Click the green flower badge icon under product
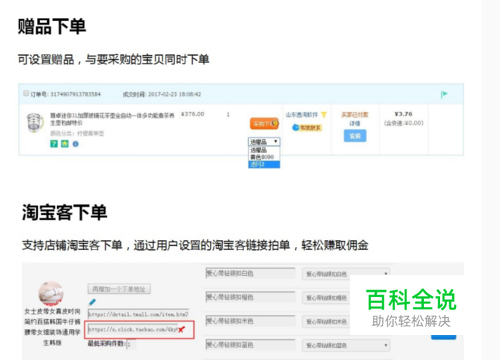500x360 pixels. [x=65, y=144]
